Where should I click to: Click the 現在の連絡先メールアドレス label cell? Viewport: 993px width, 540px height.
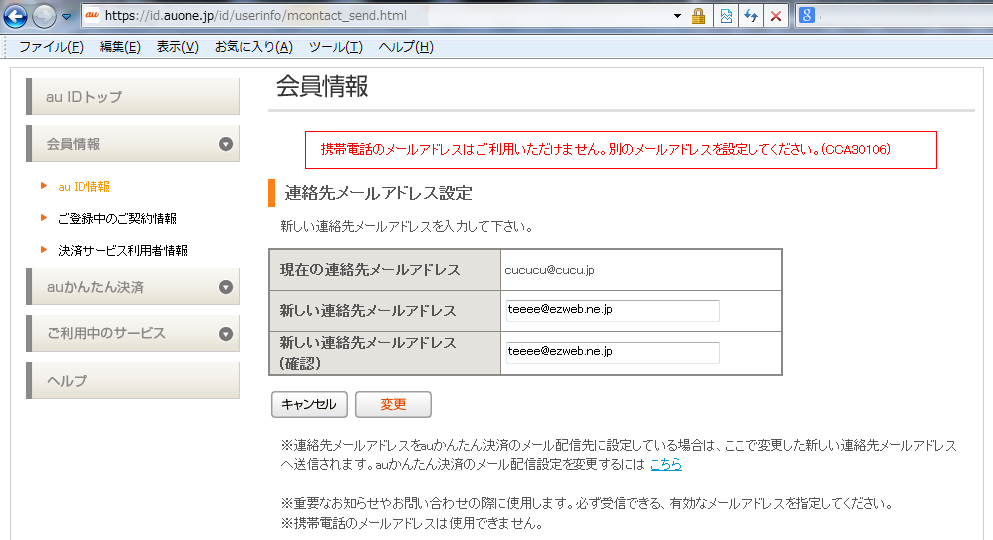[x=385, y=270]
